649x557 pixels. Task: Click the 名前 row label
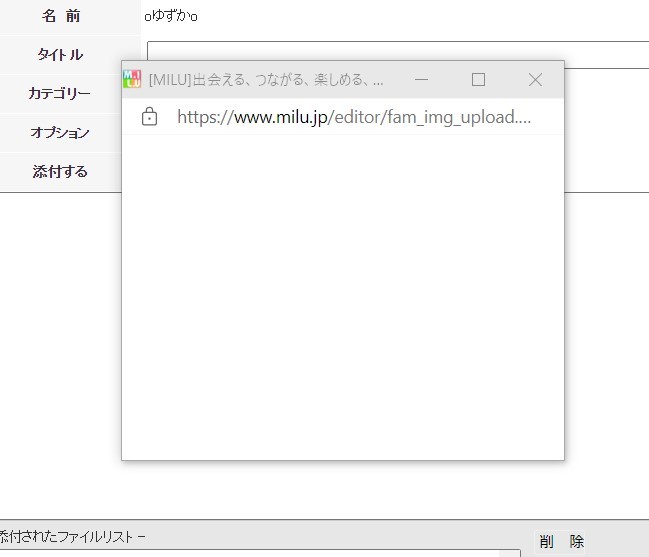(x=61, y=16)
